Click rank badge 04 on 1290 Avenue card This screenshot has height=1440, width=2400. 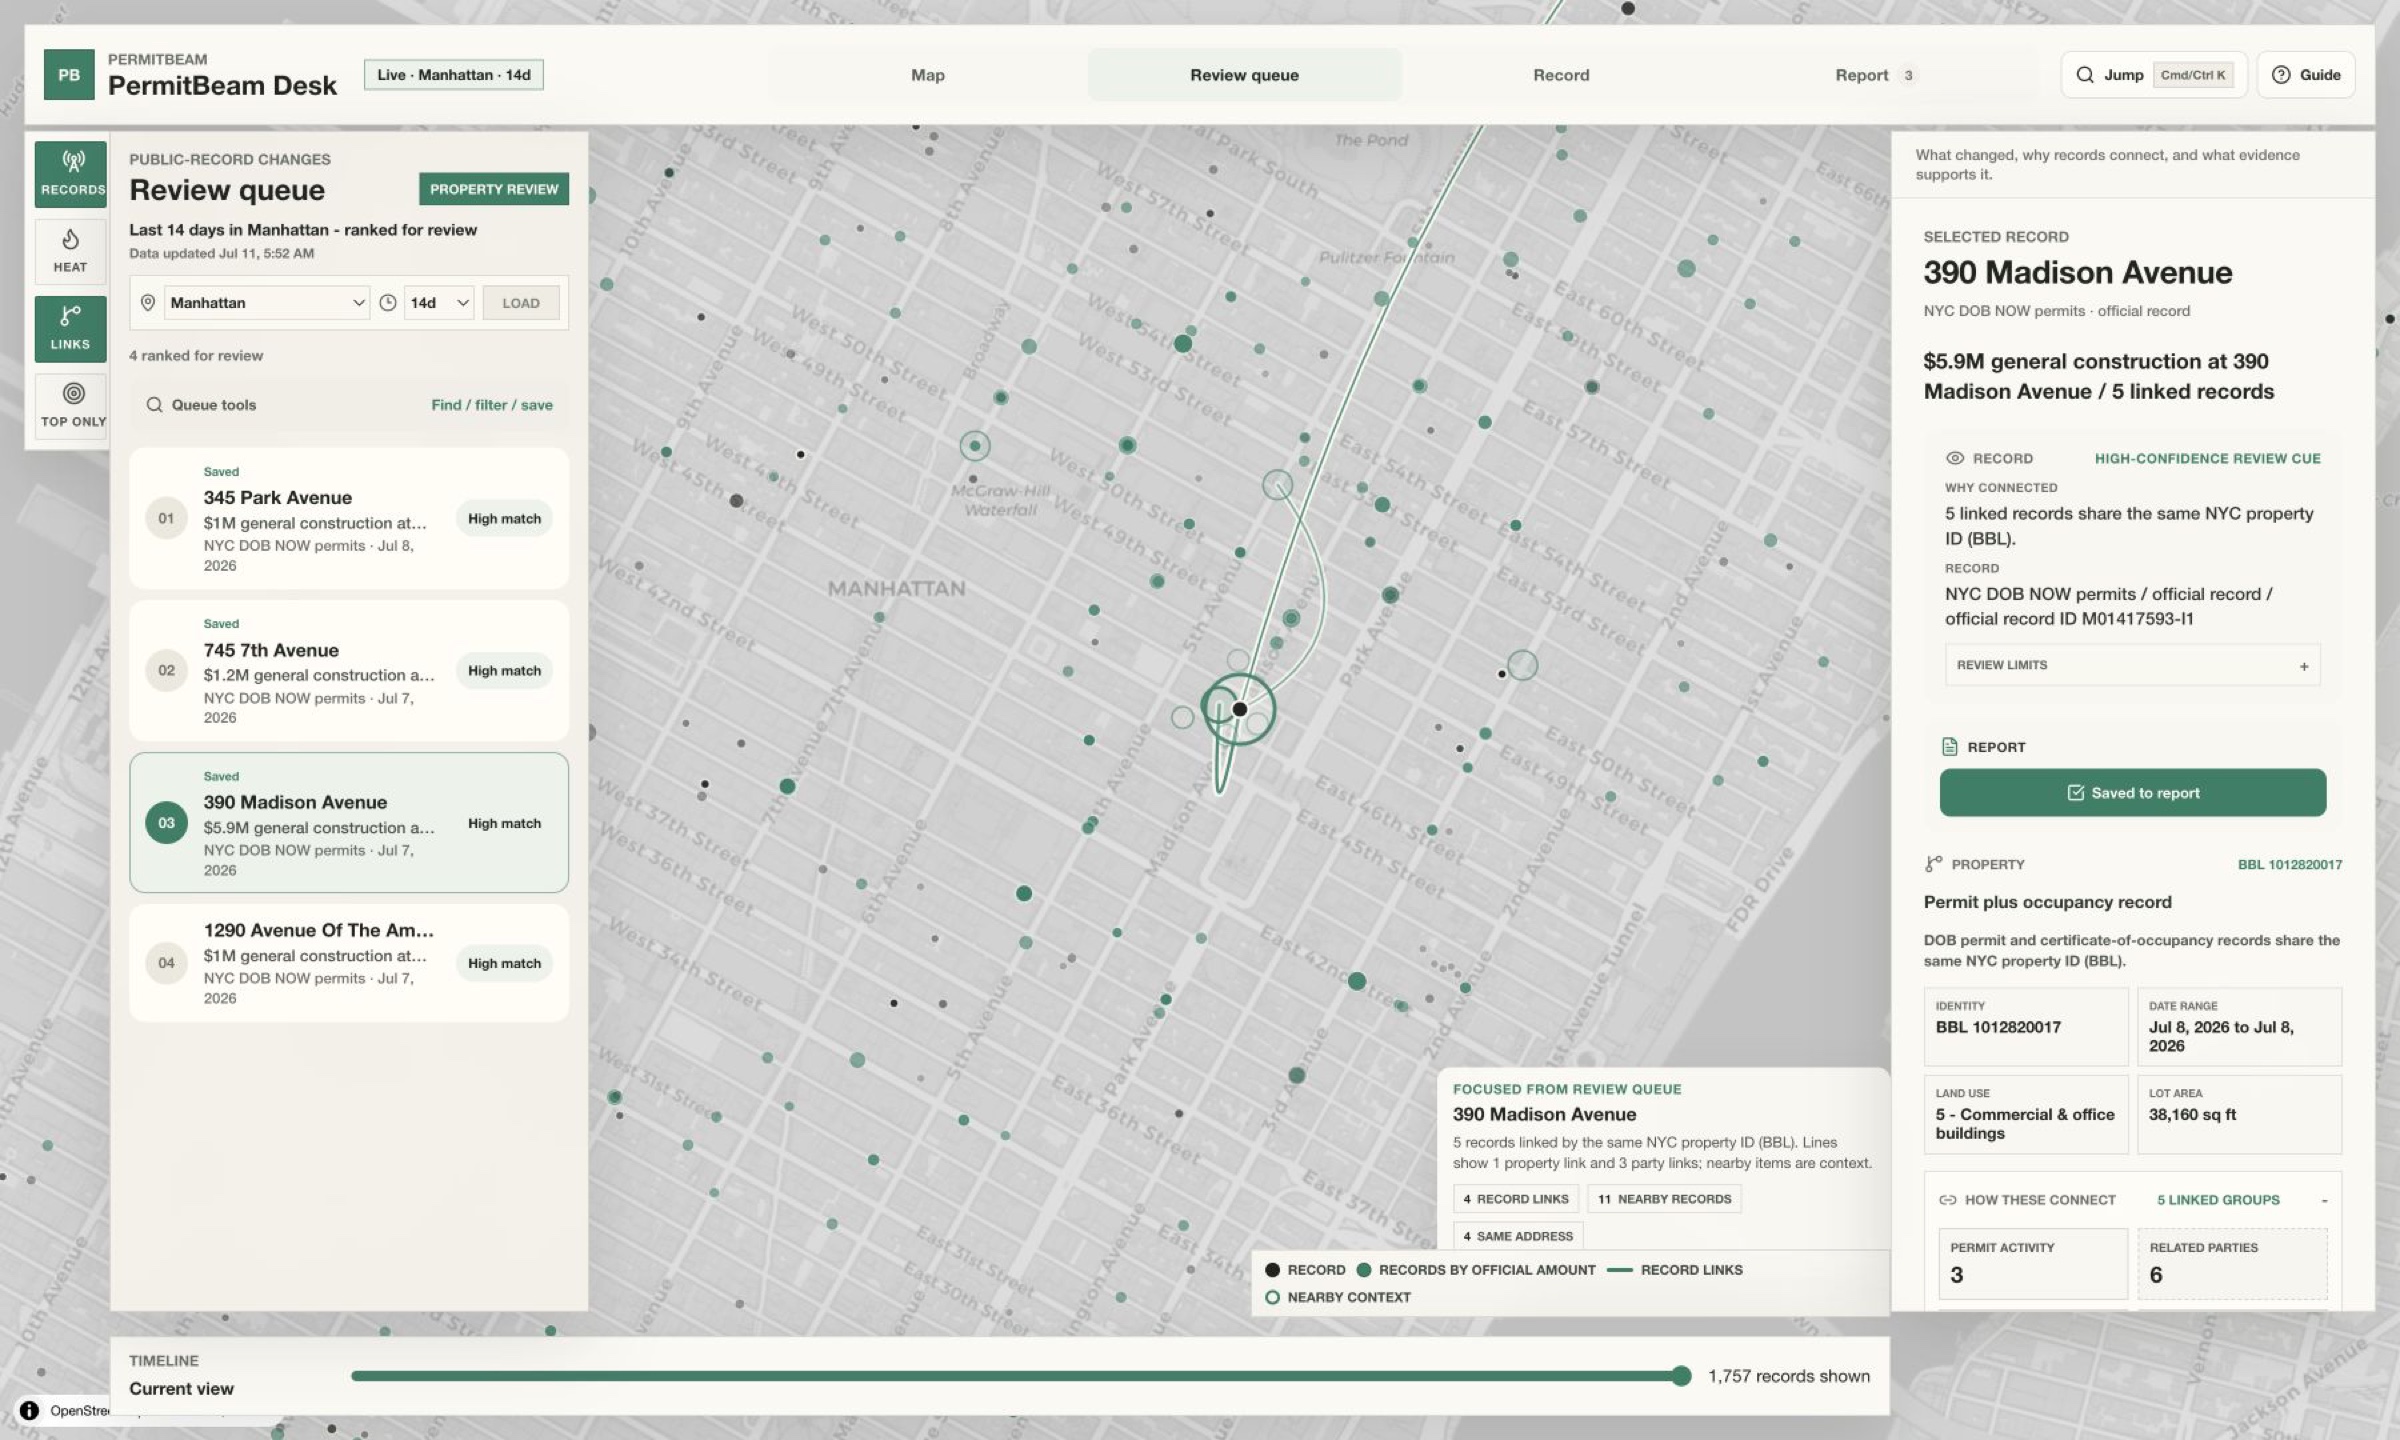166,963
